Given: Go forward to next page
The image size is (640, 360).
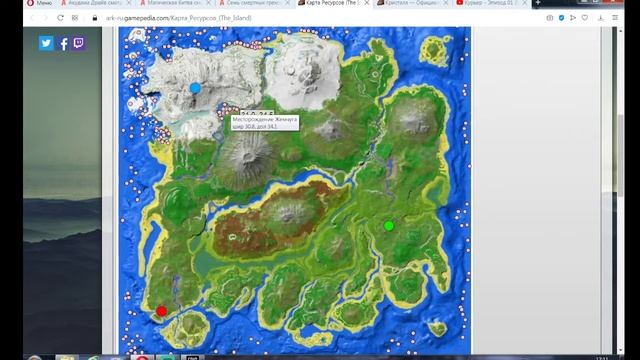Looking at the screenshot, I should coord(45,18).
